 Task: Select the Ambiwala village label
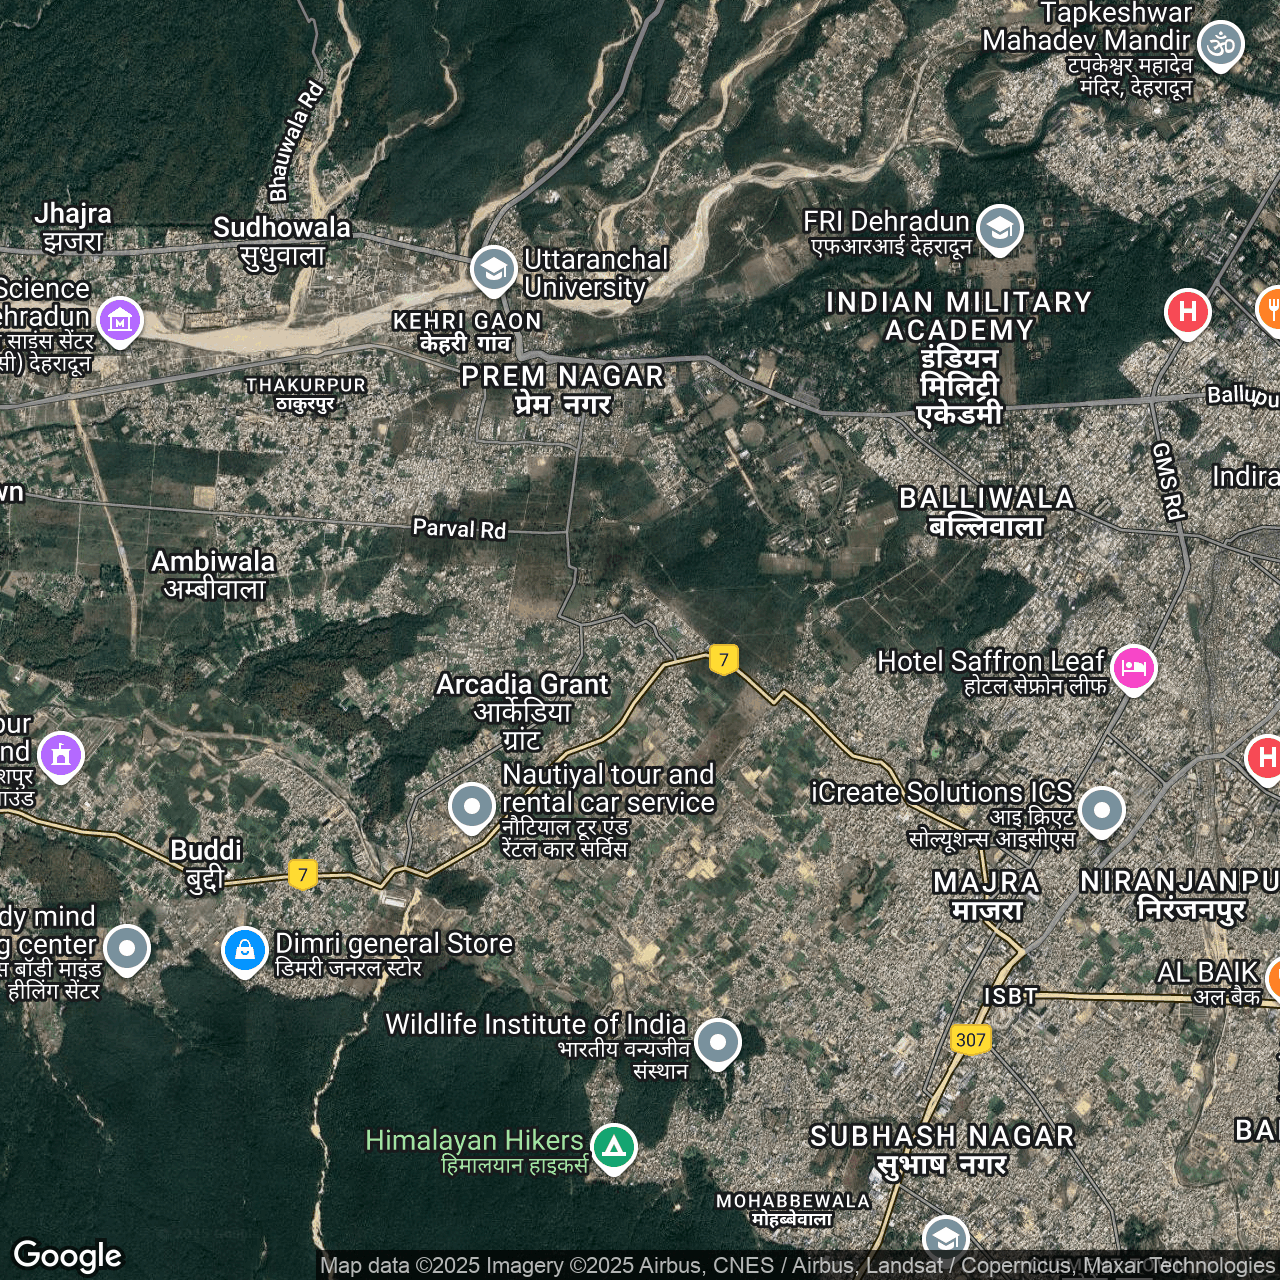[x=213, y=574]
